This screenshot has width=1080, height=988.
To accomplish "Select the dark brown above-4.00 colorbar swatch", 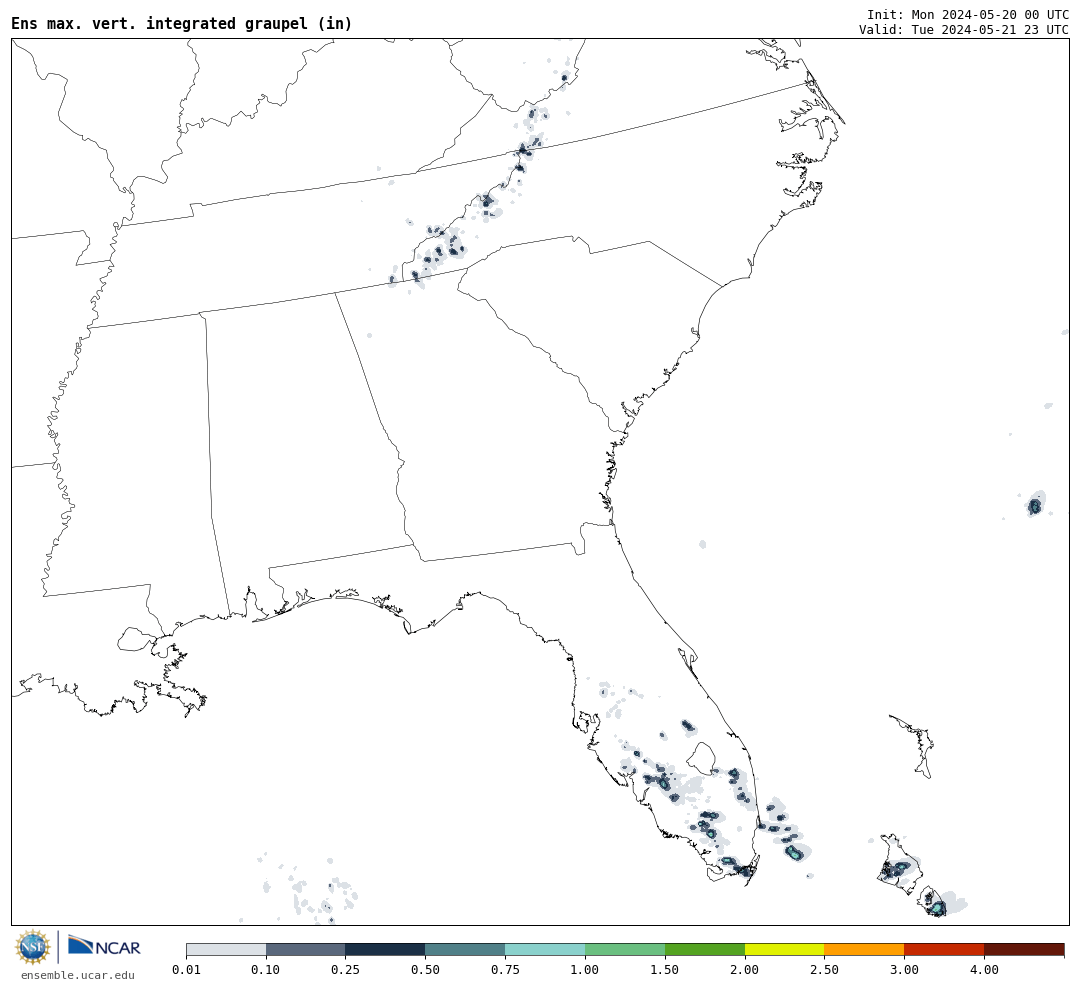I will point(1024,950).
